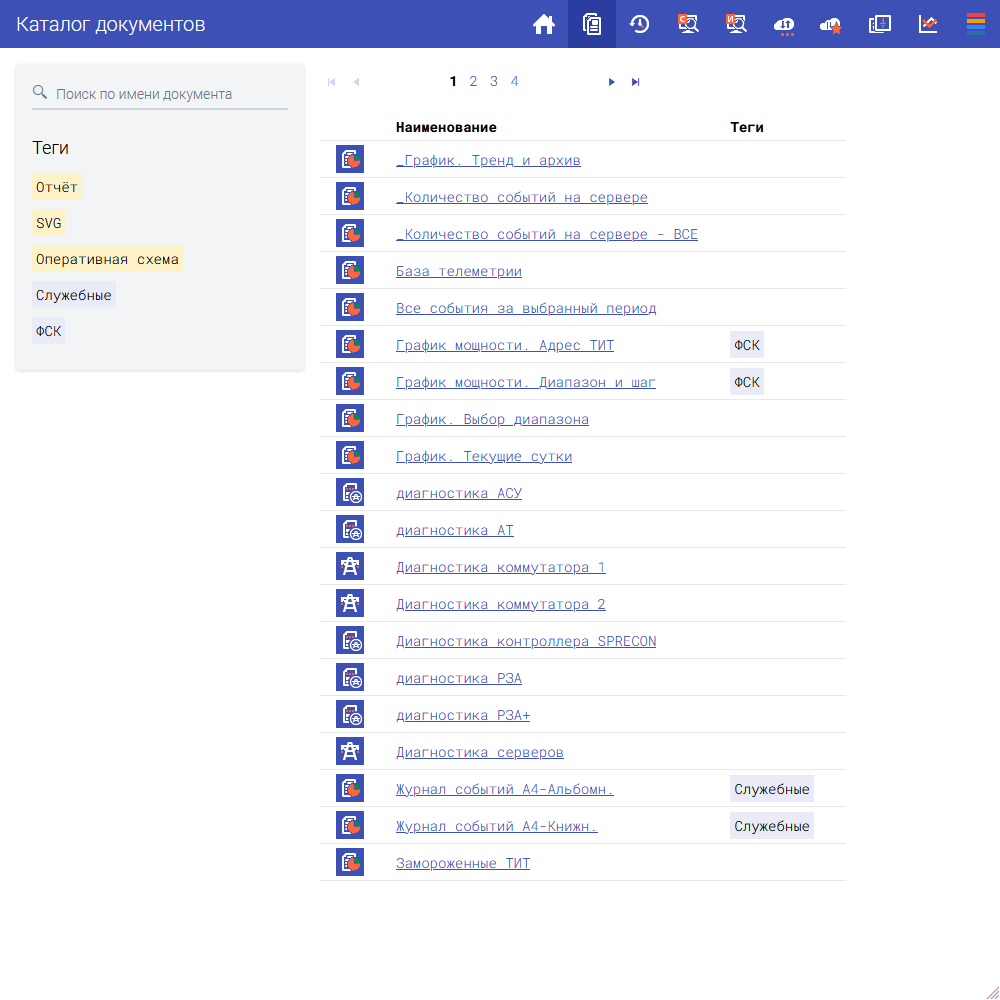Open the cloud up-down arrows icon
Image resolution: width=1000 pixels, height=1000 pixels.
[785, 24]
